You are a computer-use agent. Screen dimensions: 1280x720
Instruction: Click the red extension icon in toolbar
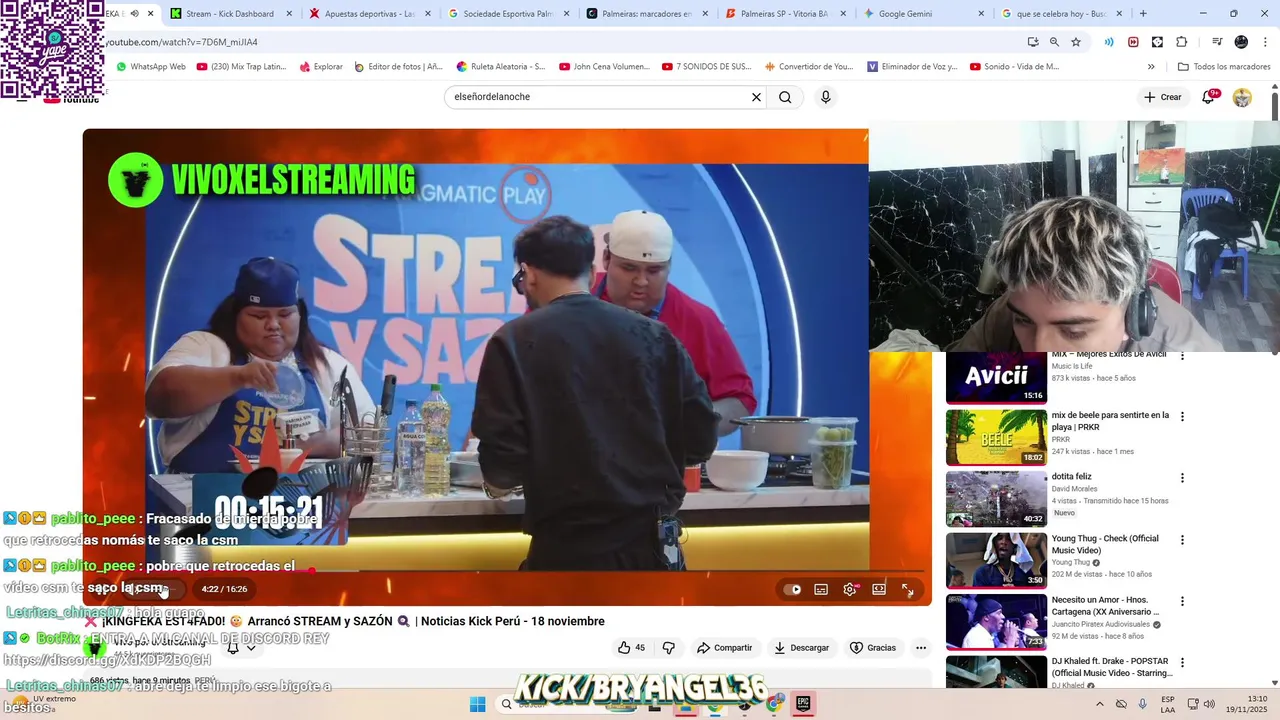pos(1133,42)
